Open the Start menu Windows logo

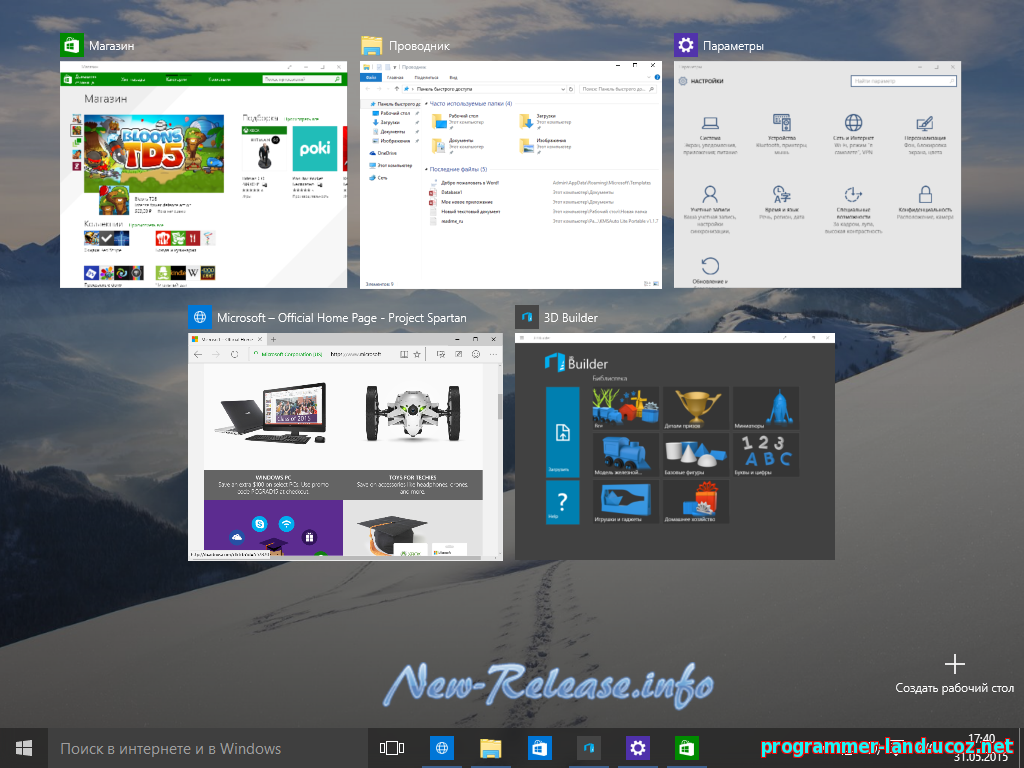coord(24,748)
